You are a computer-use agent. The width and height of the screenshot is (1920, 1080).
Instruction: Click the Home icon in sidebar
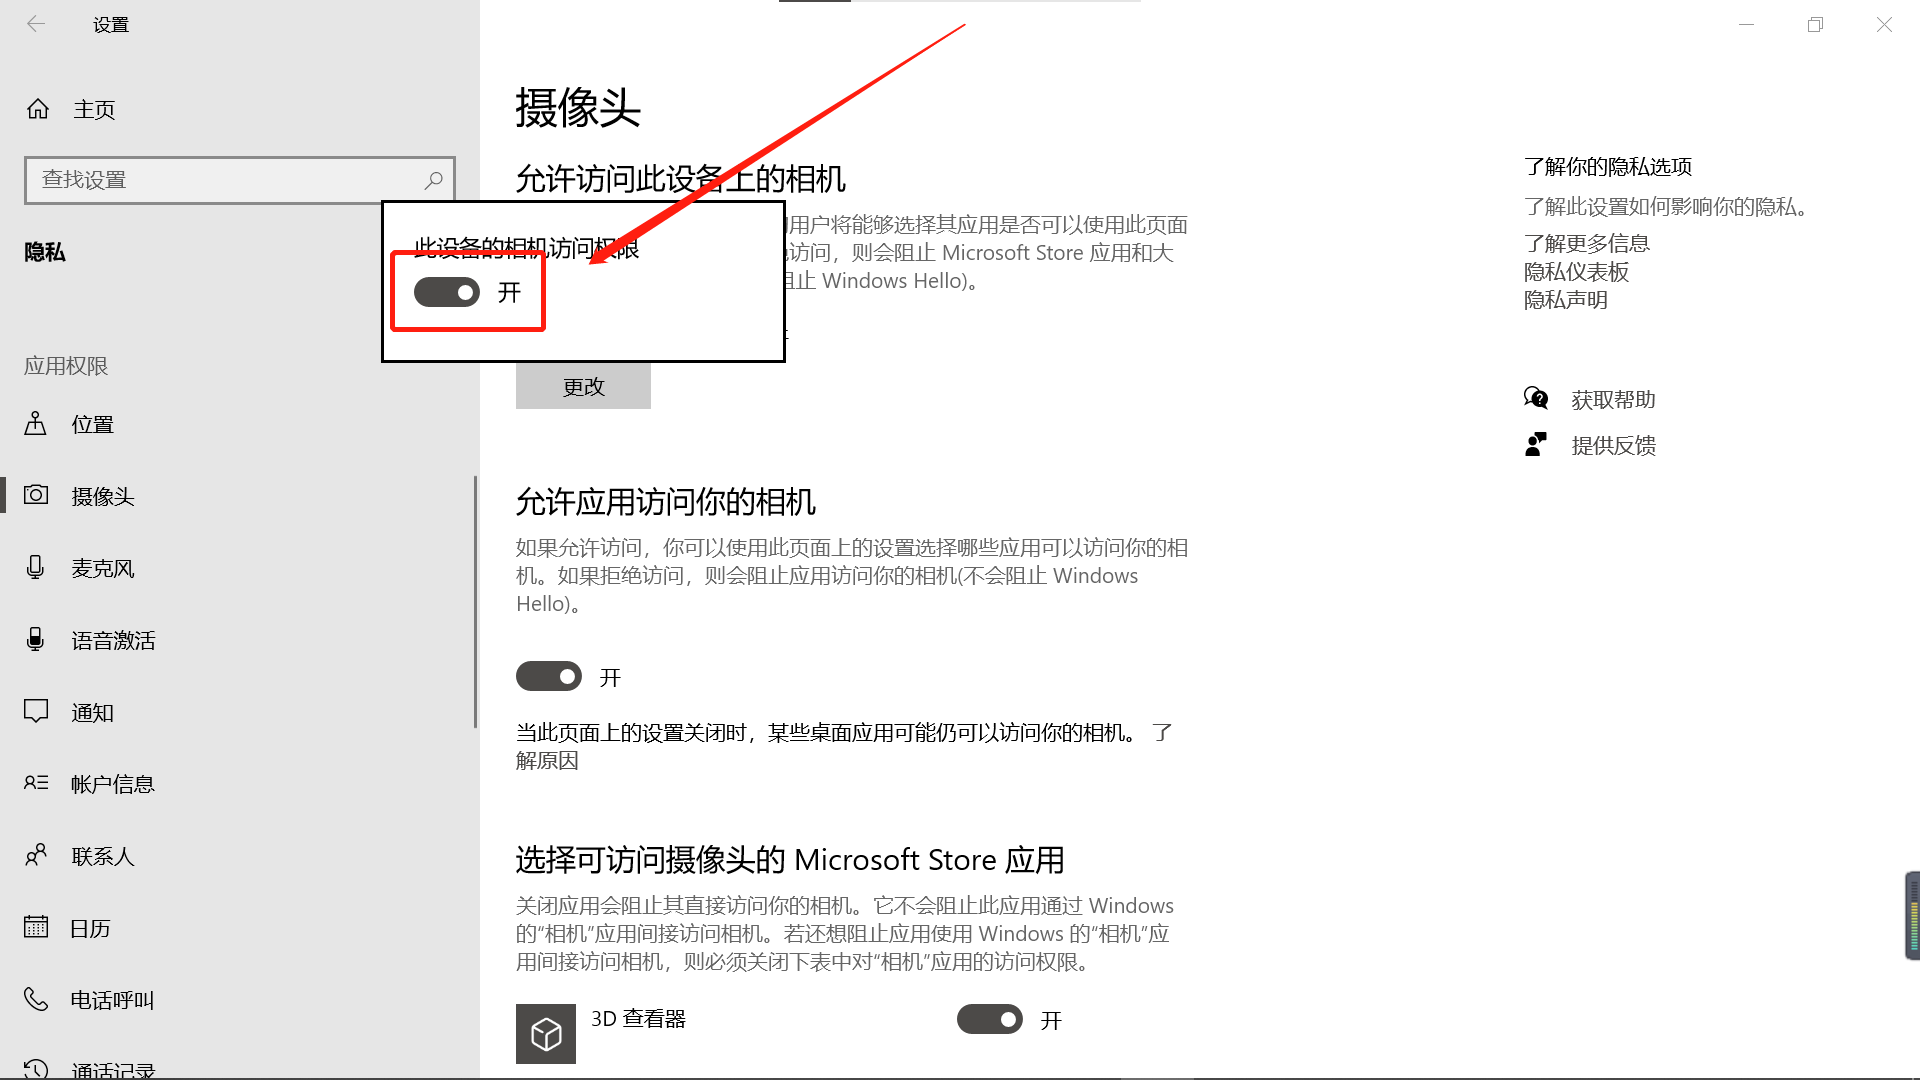point(38,109)
